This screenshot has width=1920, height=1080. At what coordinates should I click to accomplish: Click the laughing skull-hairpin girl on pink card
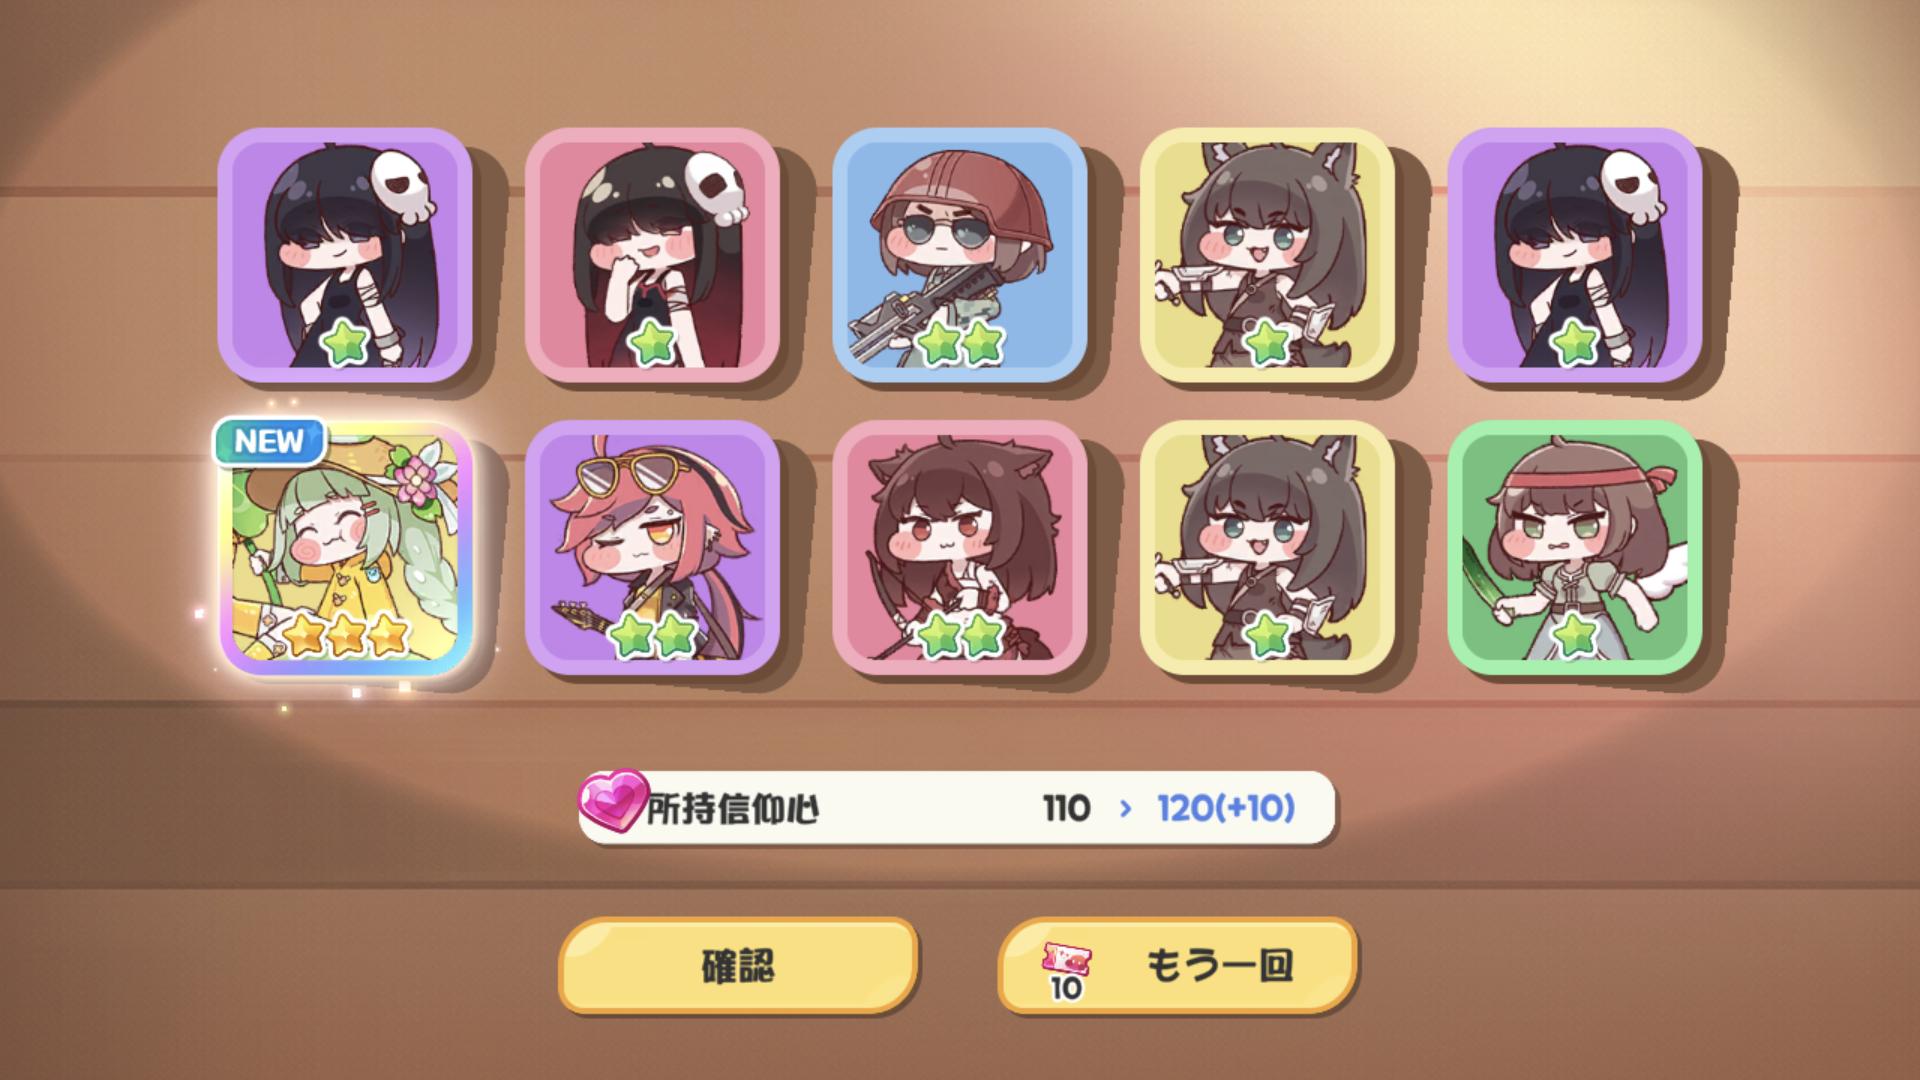[652, 255]
